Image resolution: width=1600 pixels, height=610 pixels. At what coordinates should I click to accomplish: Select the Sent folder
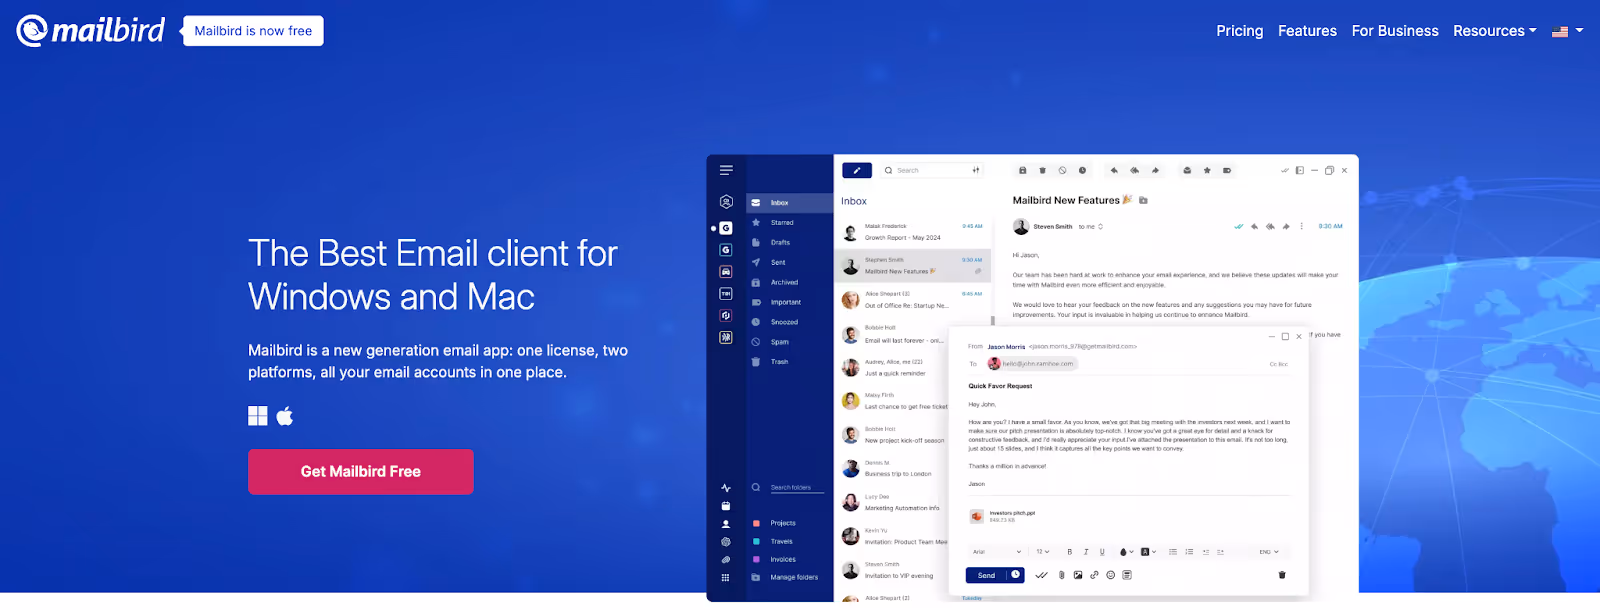tap(790, 263)
